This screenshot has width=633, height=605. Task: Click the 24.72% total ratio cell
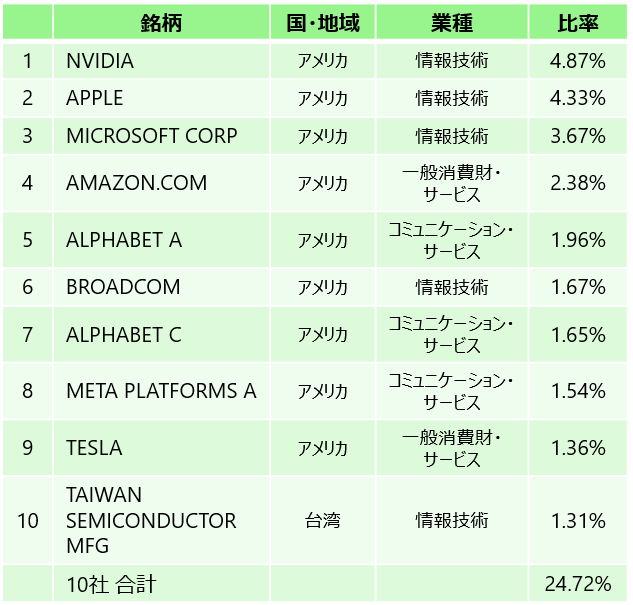(578, 584)
